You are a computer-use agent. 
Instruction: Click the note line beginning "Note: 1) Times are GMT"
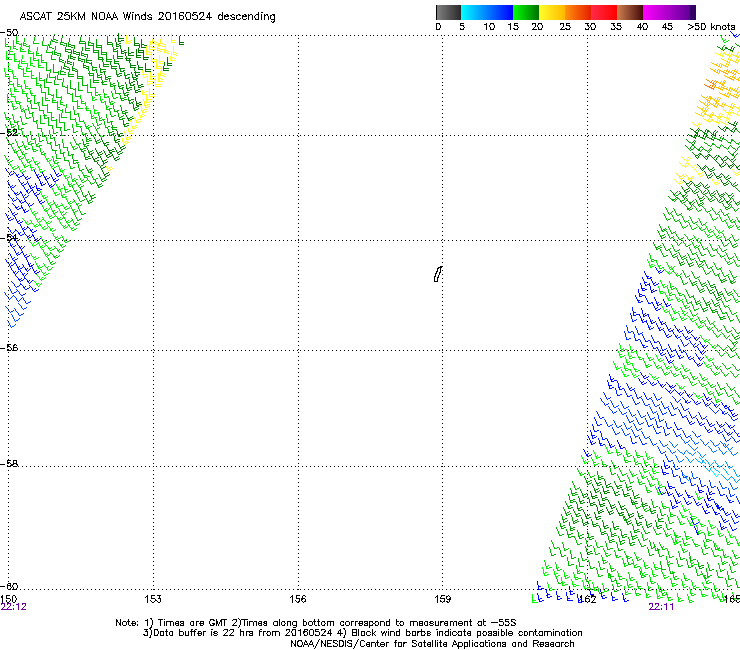tap(316, 623)
